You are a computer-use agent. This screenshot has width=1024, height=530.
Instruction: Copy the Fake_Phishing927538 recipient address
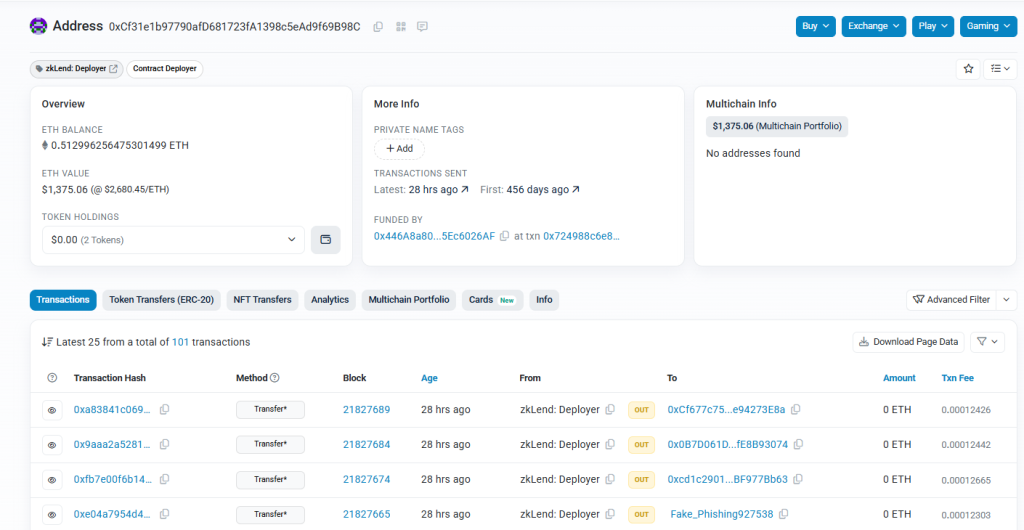pos(784,514)
